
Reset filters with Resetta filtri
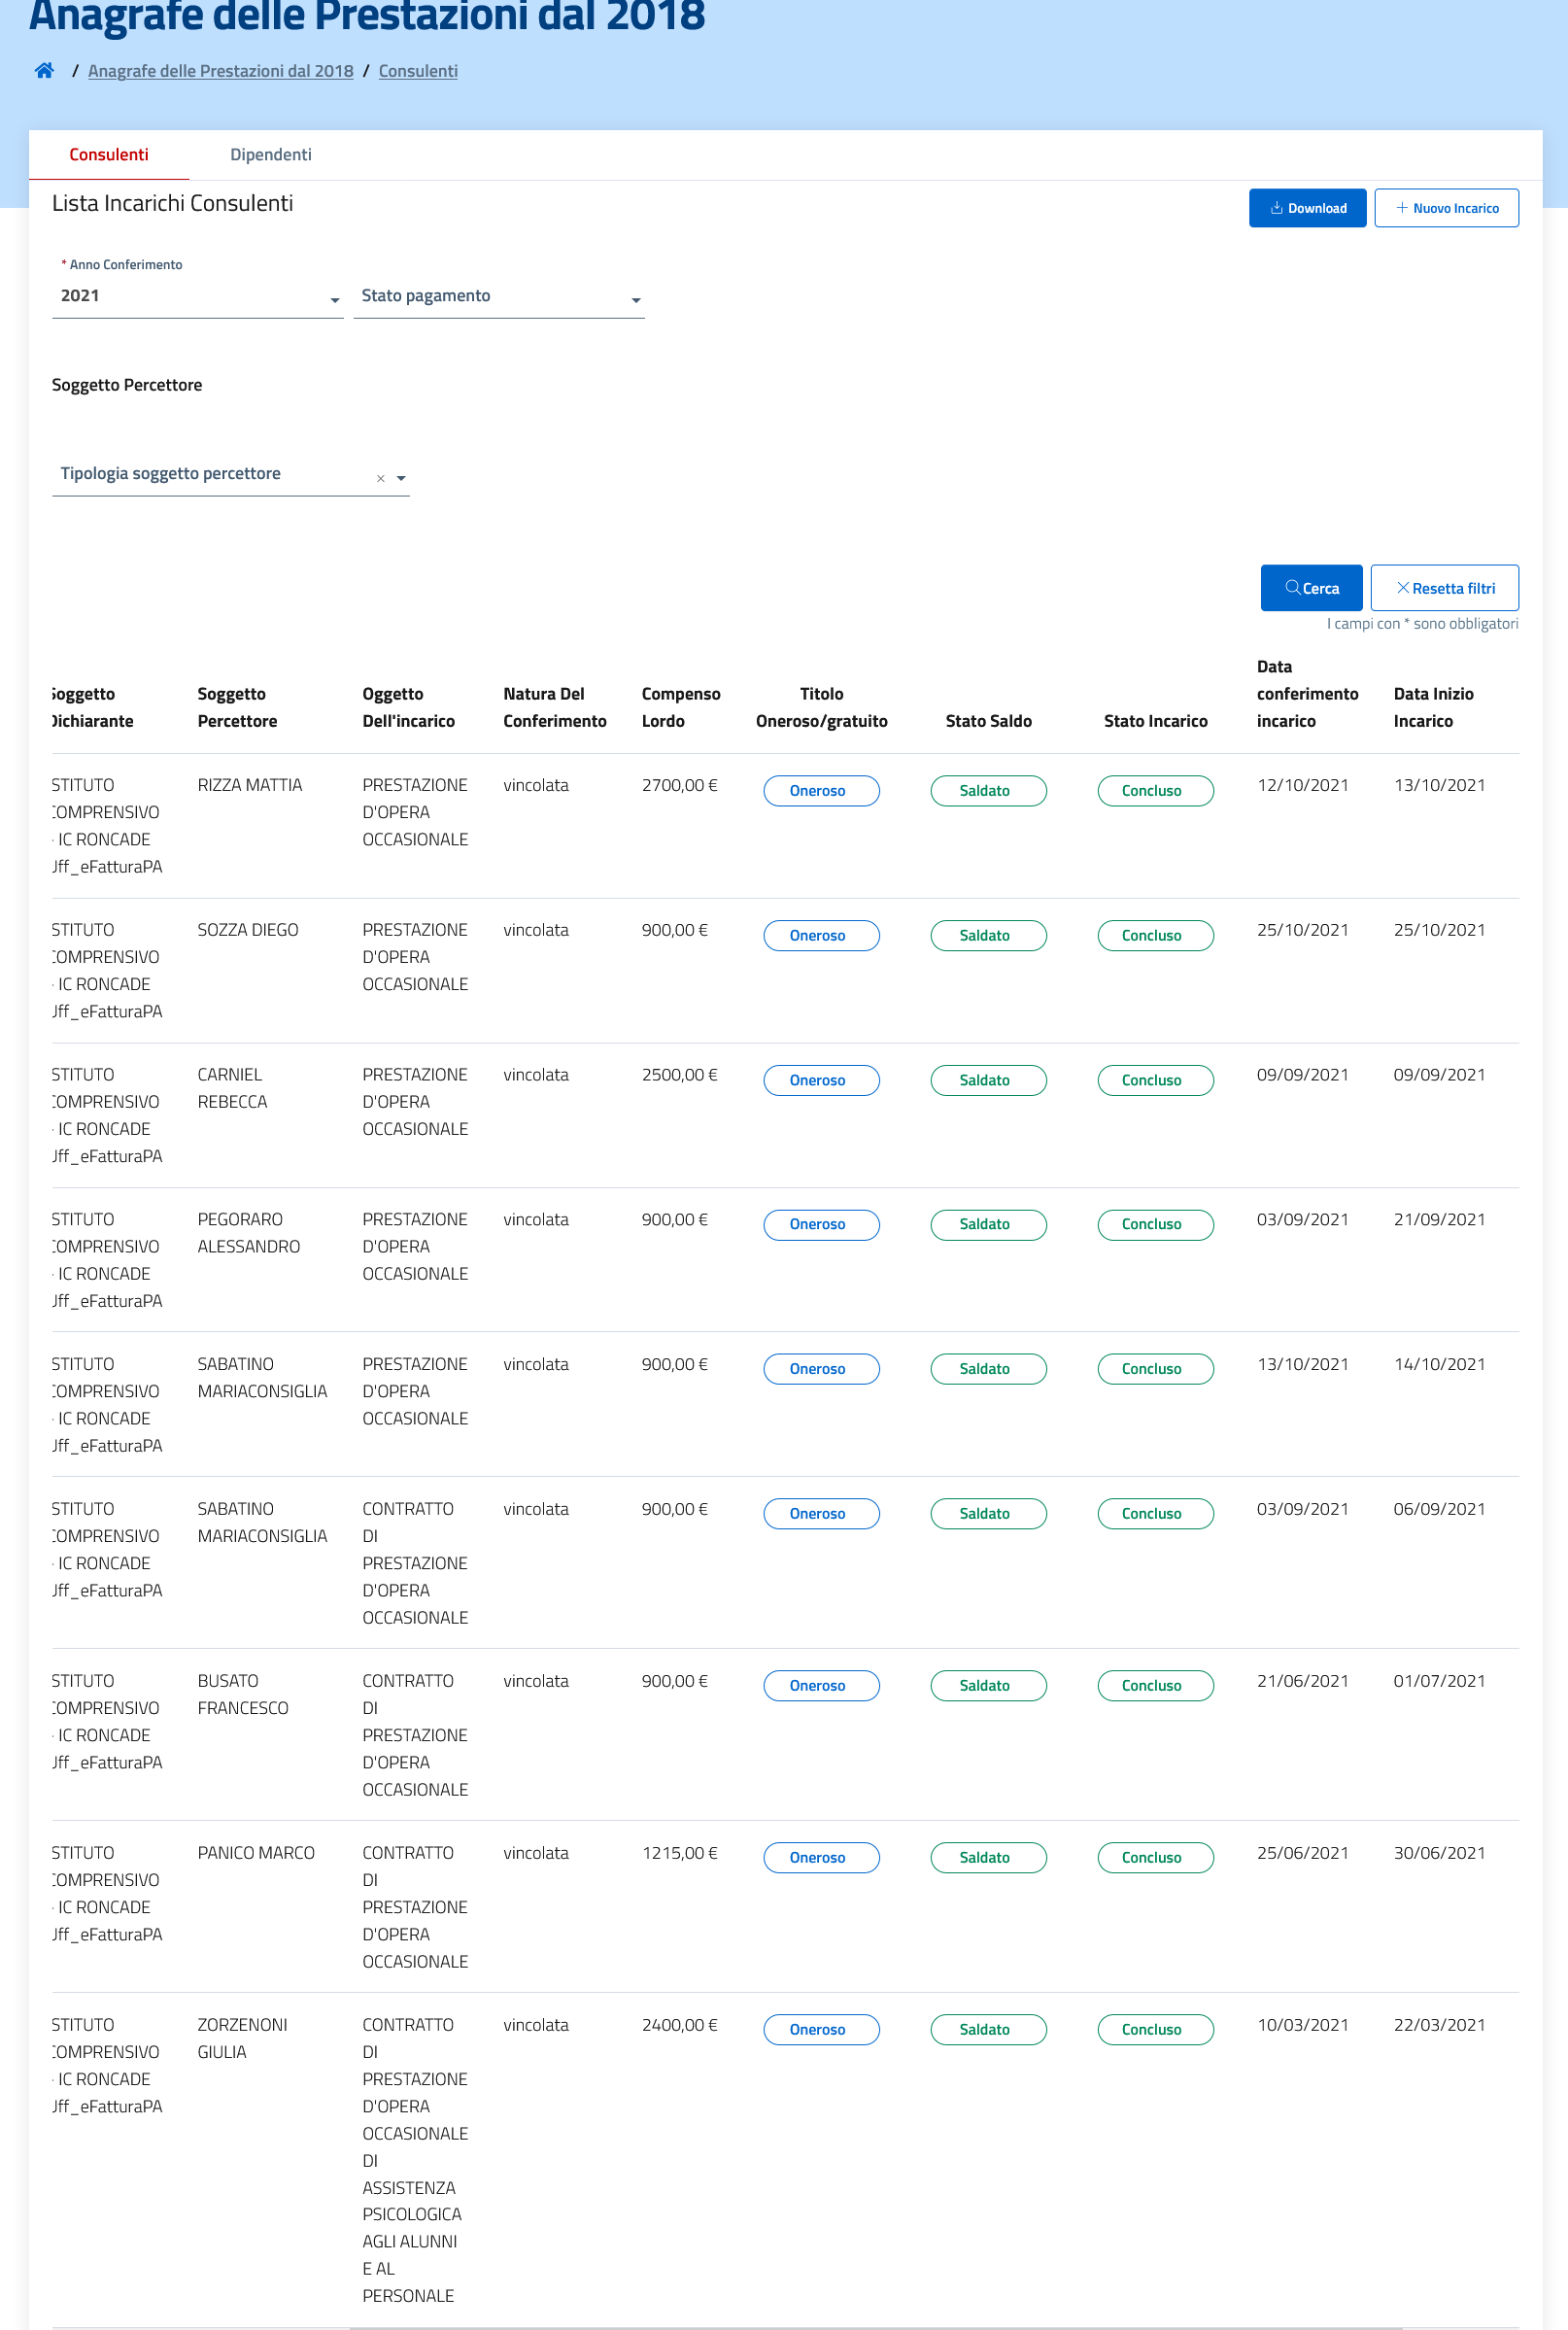click(1443, 588)
